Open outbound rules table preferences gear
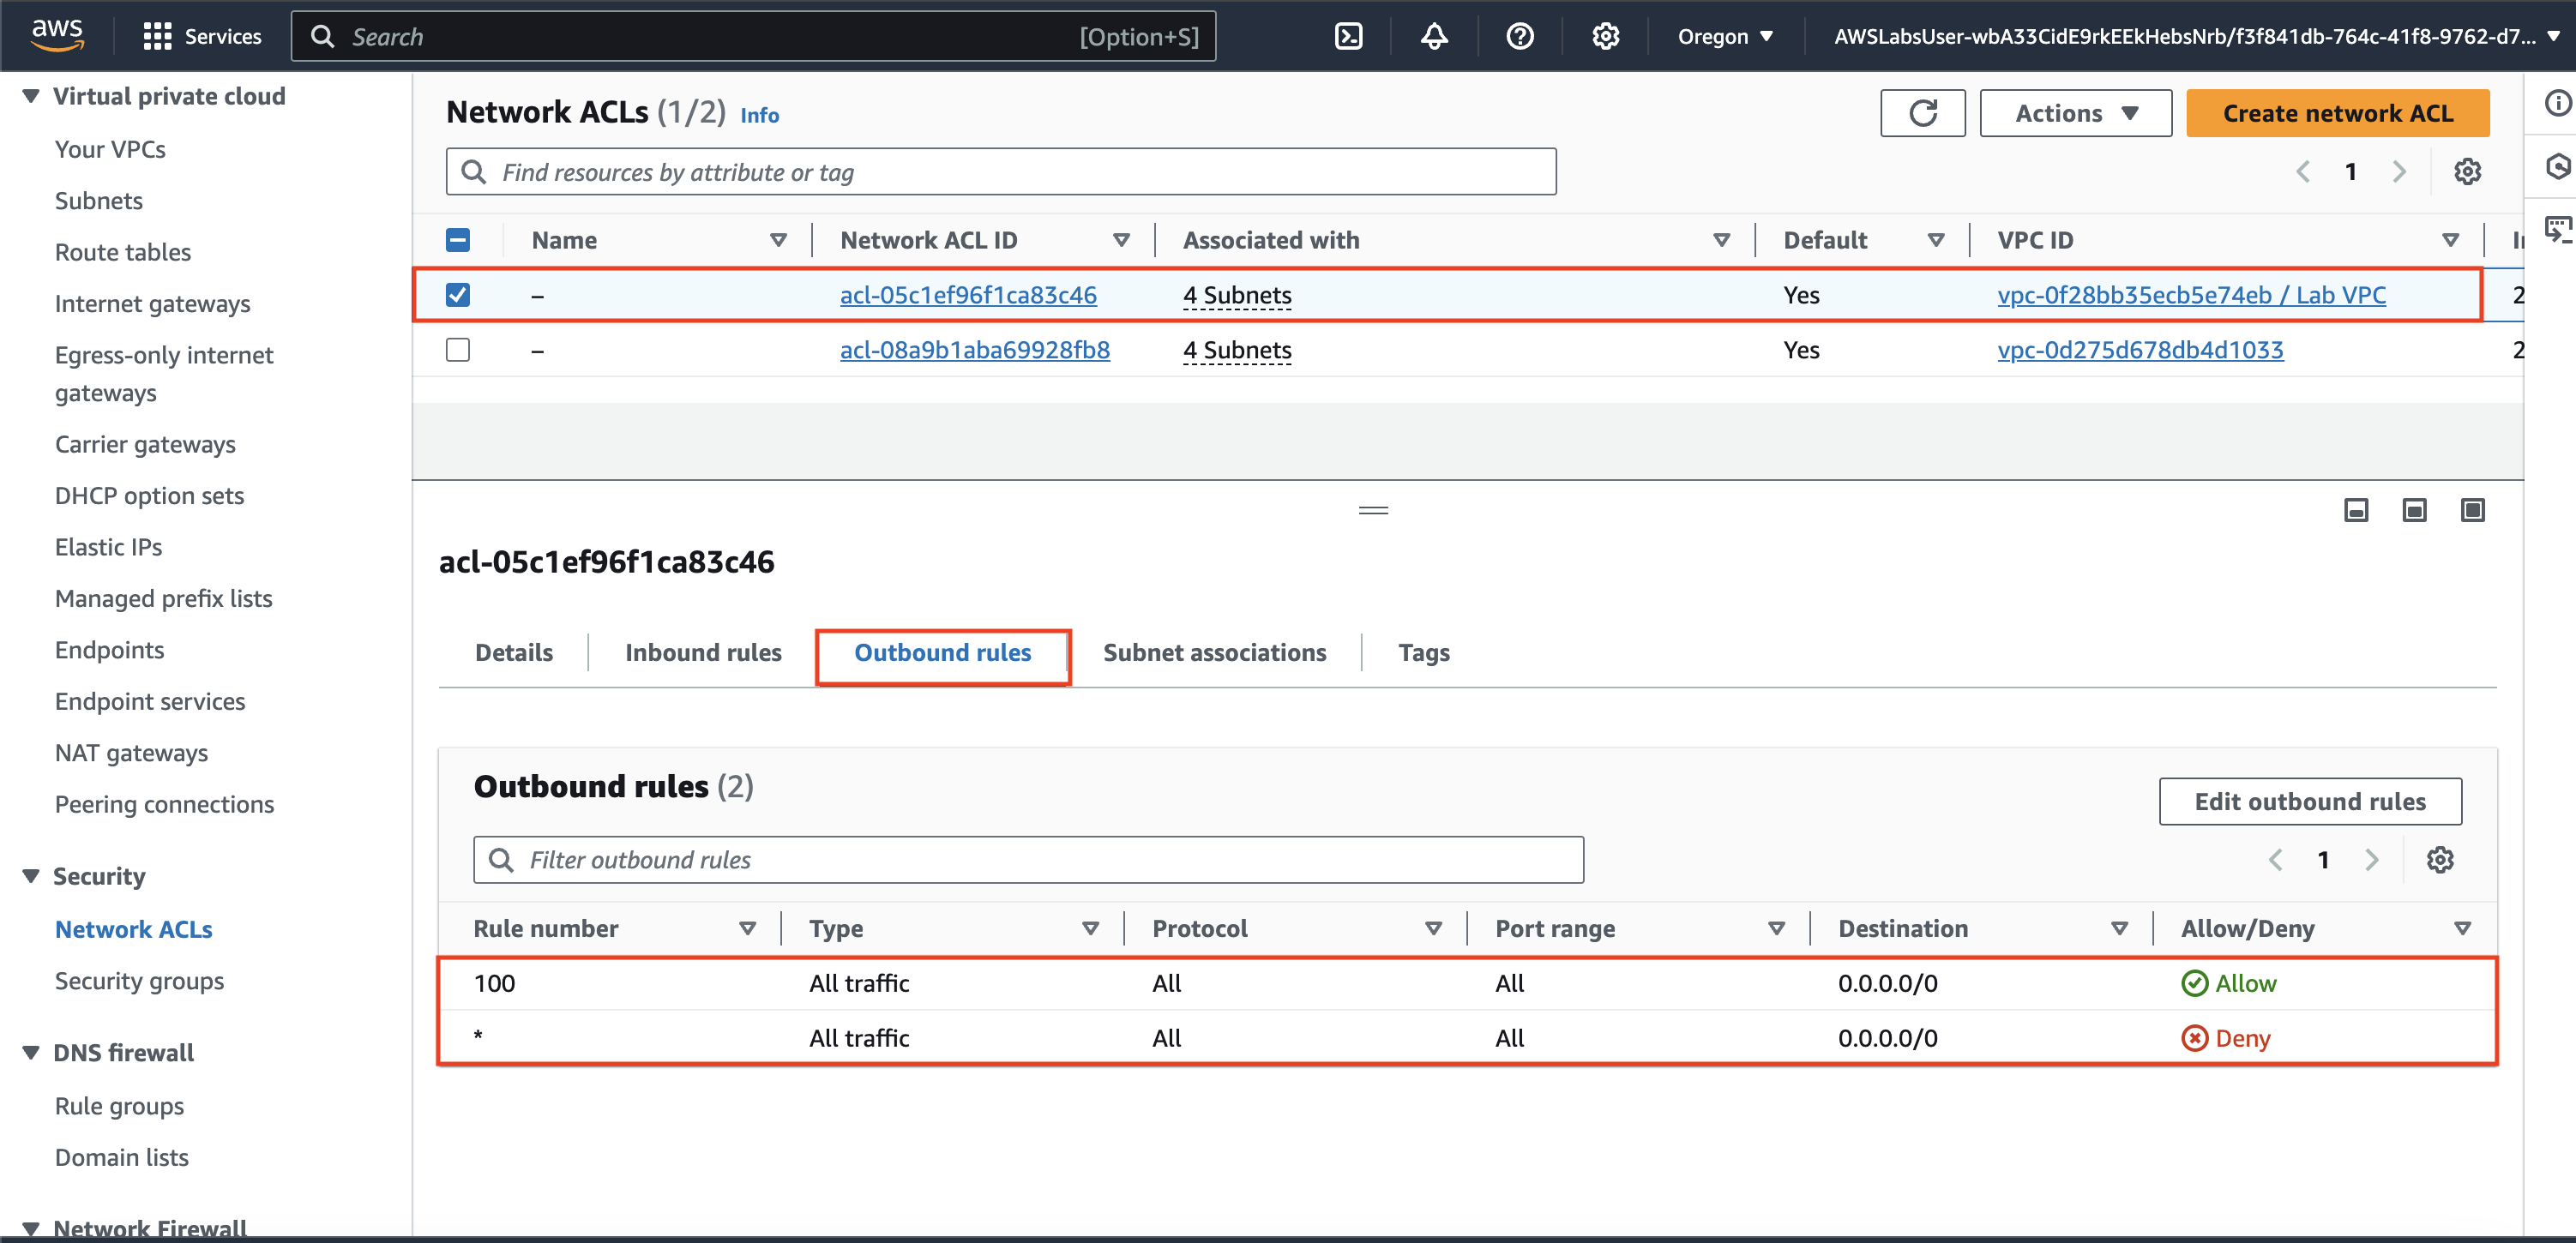 click(x=2440, y=860)
